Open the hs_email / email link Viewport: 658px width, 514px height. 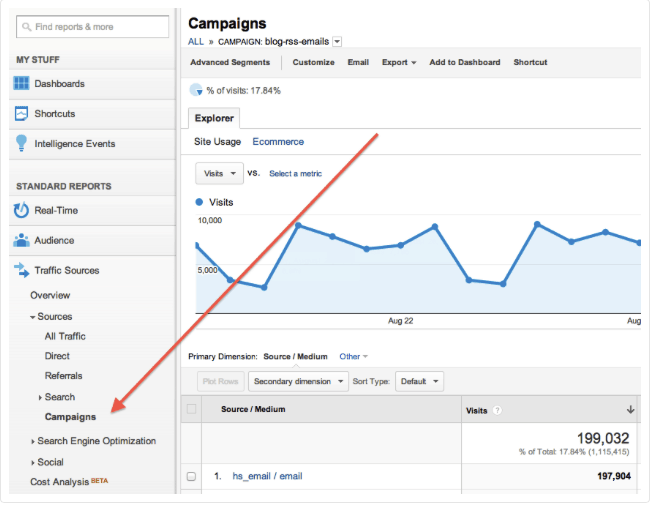tap(267, 476)
